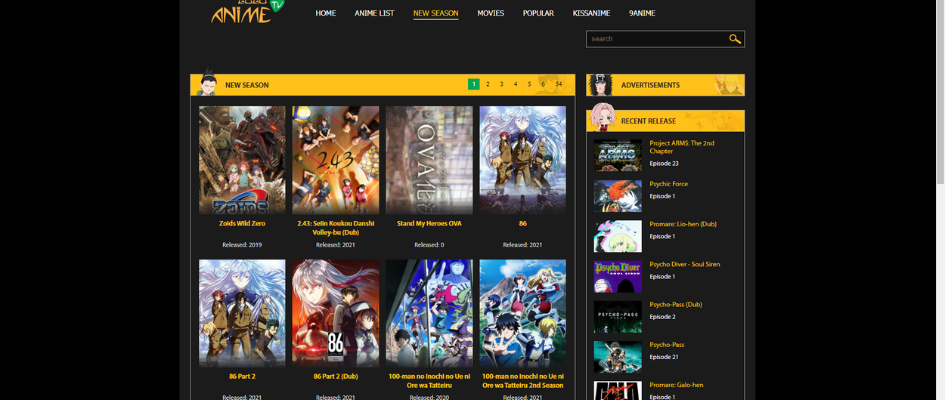945x400 pixels.
Task: Go to pagination page 3
Action: 501,84
